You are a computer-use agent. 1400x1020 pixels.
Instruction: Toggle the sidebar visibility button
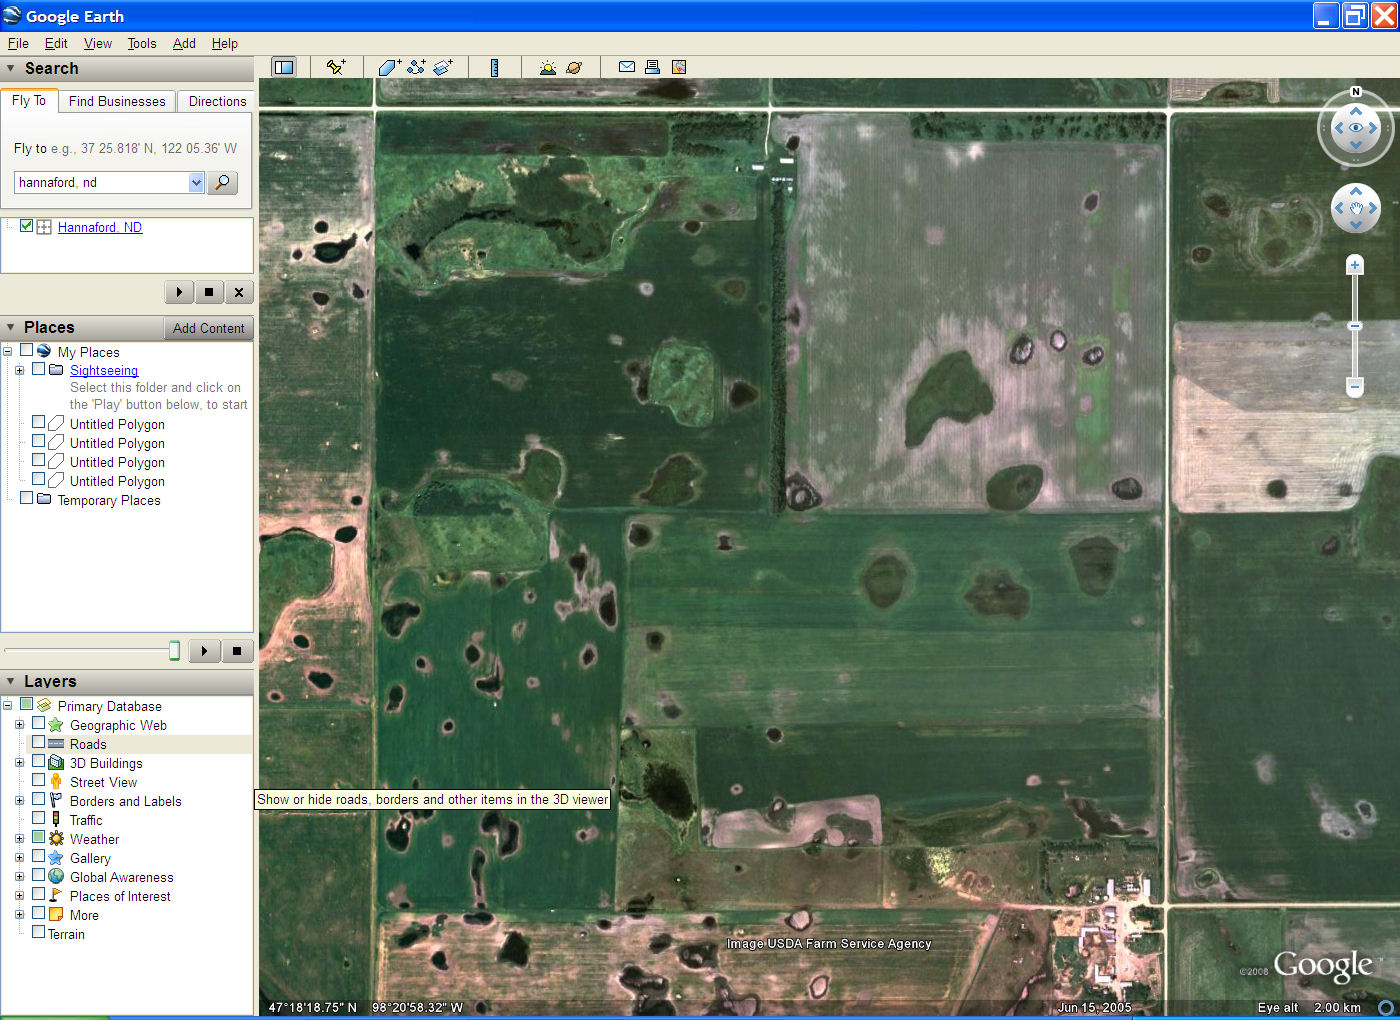(x=284, y=67)
